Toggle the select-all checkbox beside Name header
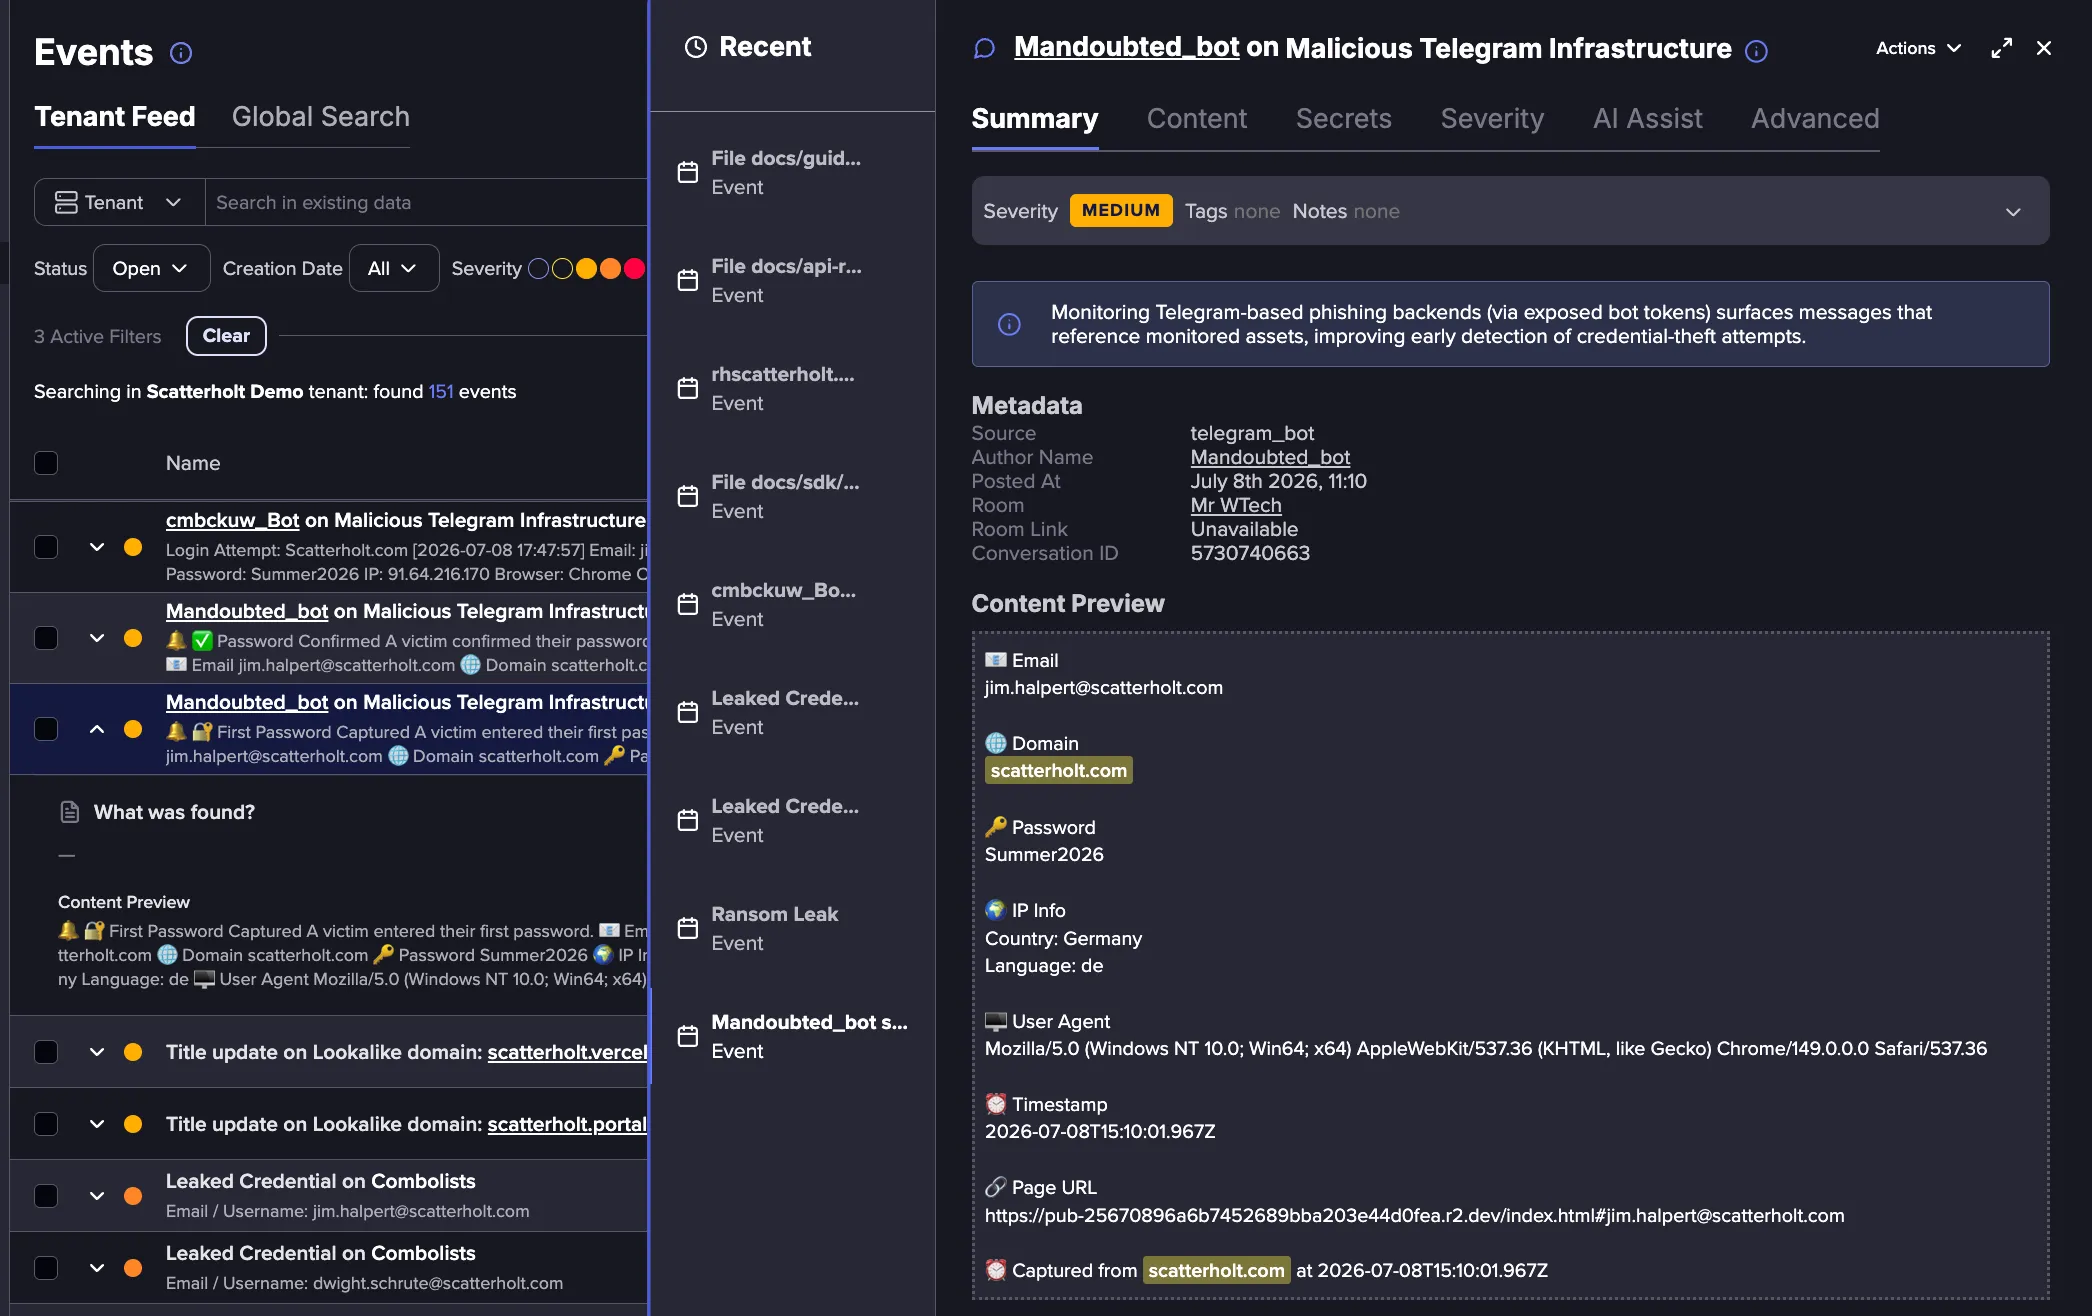The width and height of the screenshot is (2092, 1316). click(46, 463)
